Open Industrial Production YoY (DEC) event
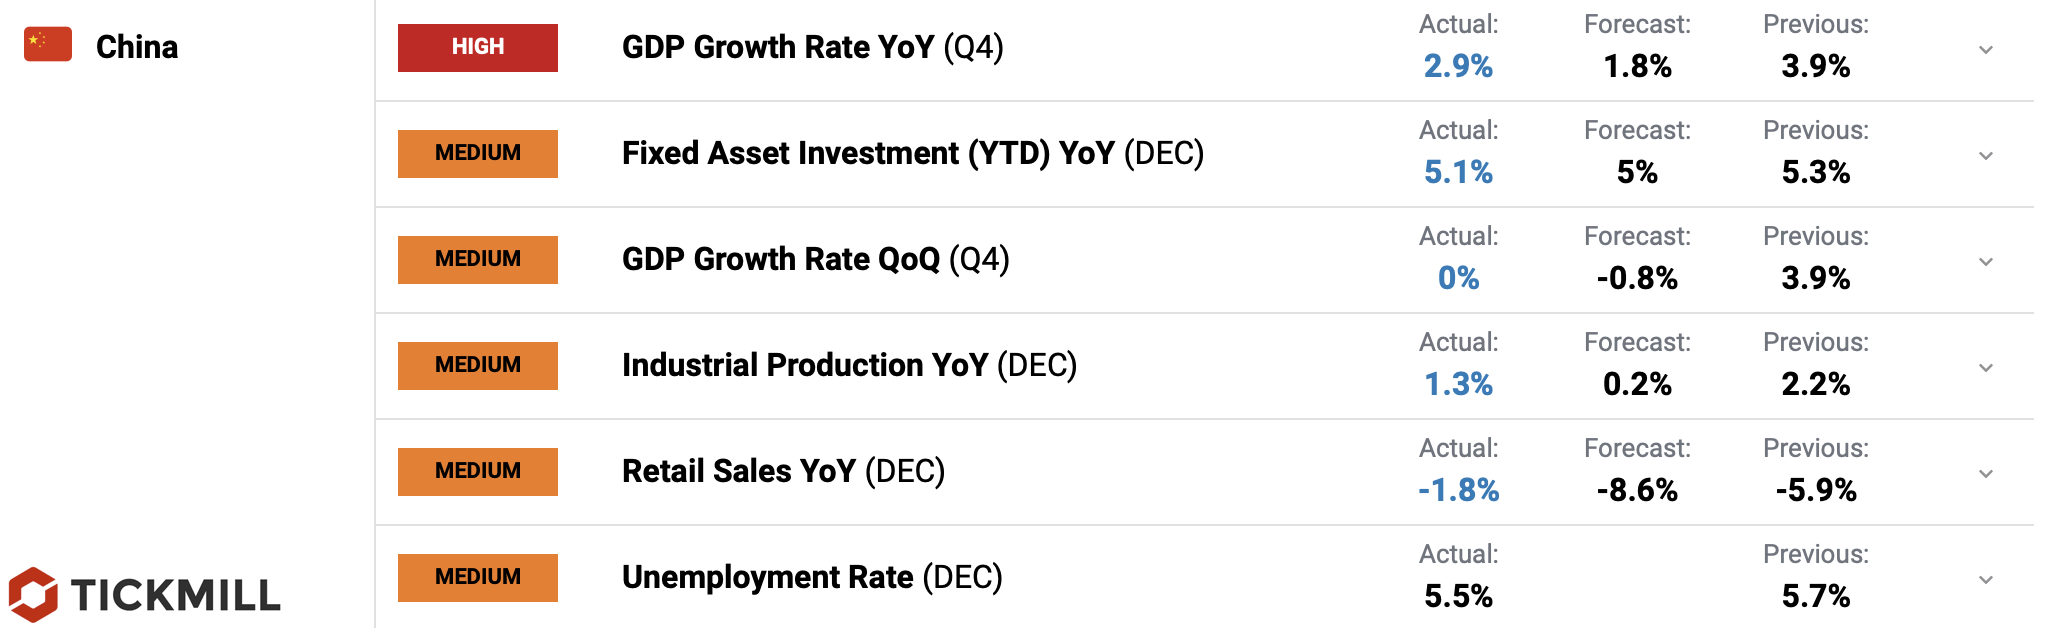The image size is (2070, 628). tap(849, 365)
